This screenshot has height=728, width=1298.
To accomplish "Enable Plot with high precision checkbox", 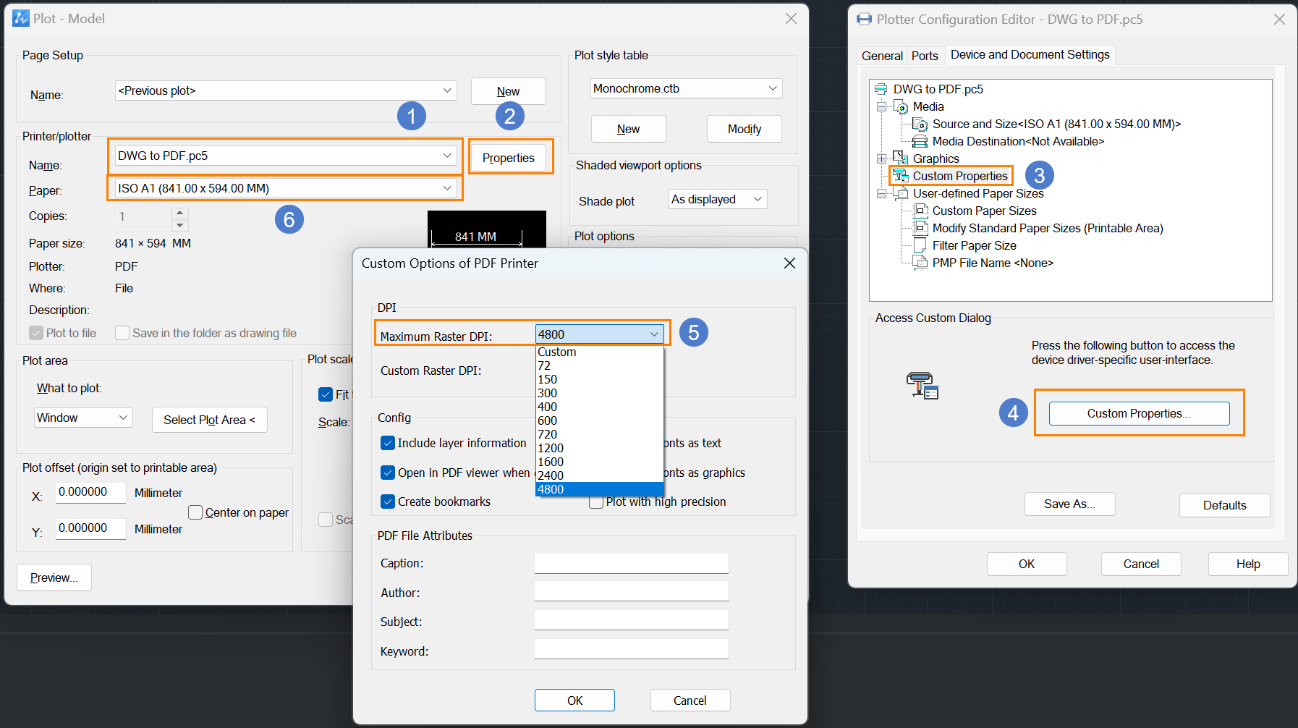I will (596, 502).
